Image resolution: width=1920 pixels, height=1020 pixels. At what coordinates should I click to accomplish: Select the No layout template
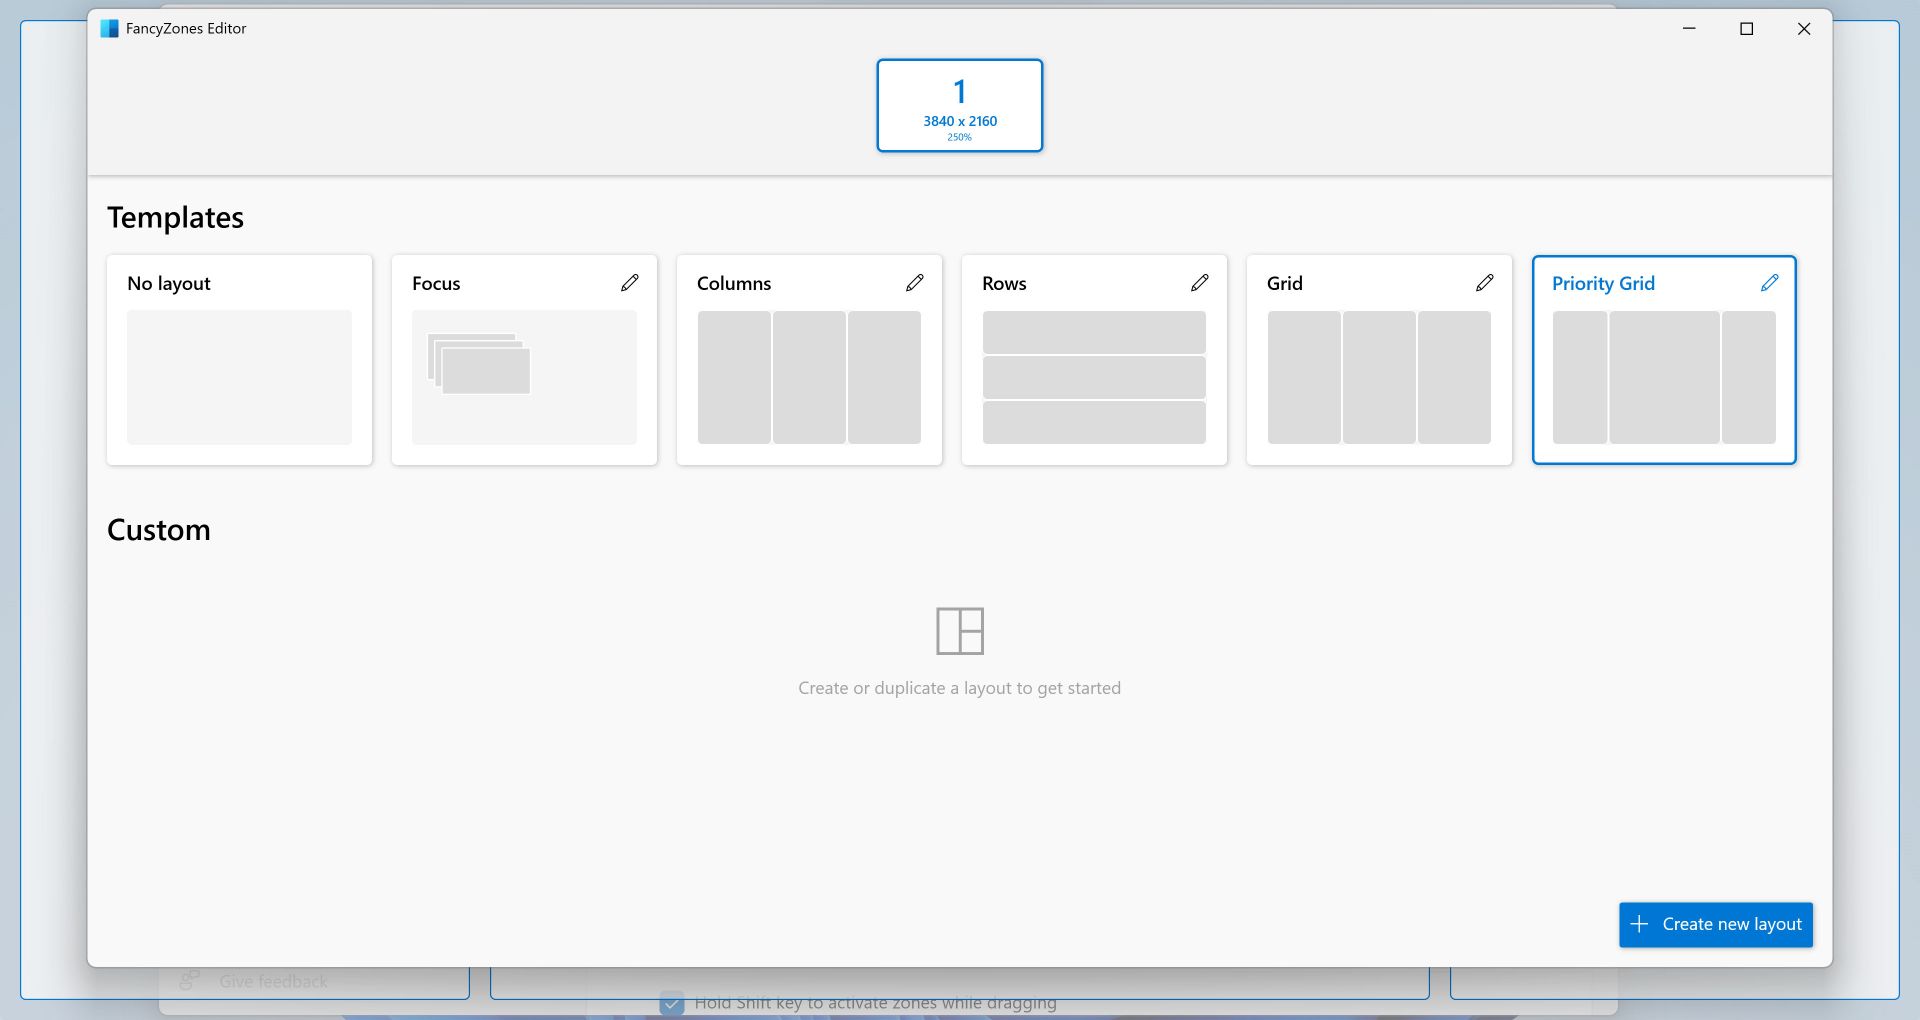pyautogui.click(x=239, y=375)
